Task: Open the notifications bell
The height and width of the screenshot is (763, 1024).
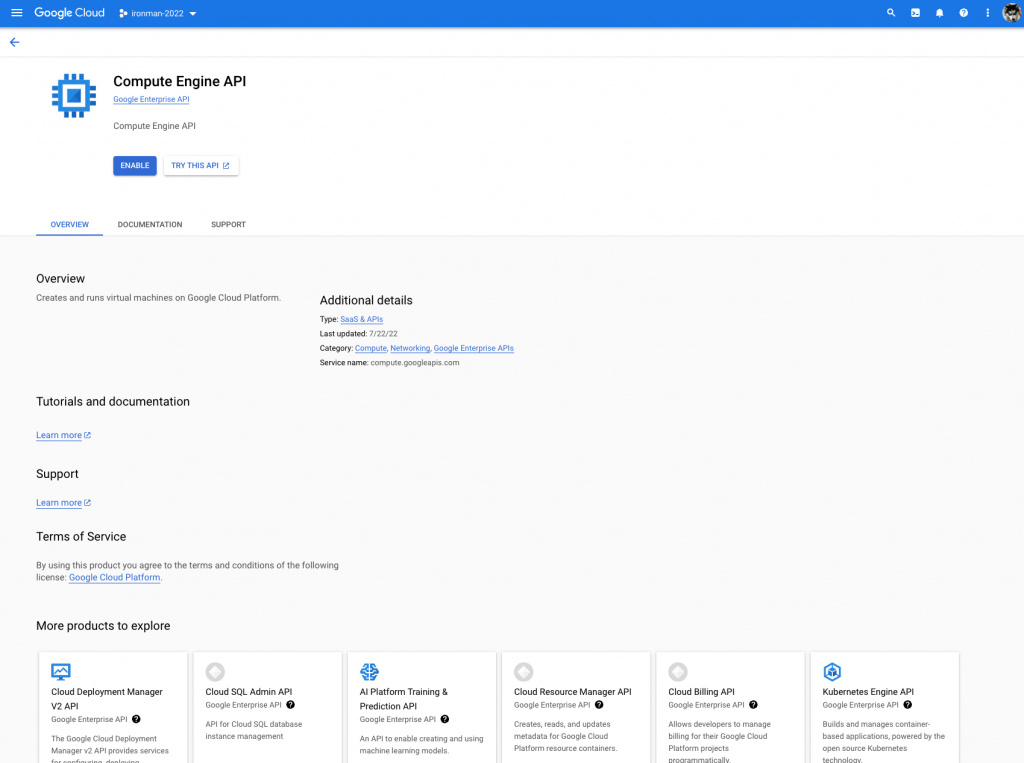Action: pos(940,13)
